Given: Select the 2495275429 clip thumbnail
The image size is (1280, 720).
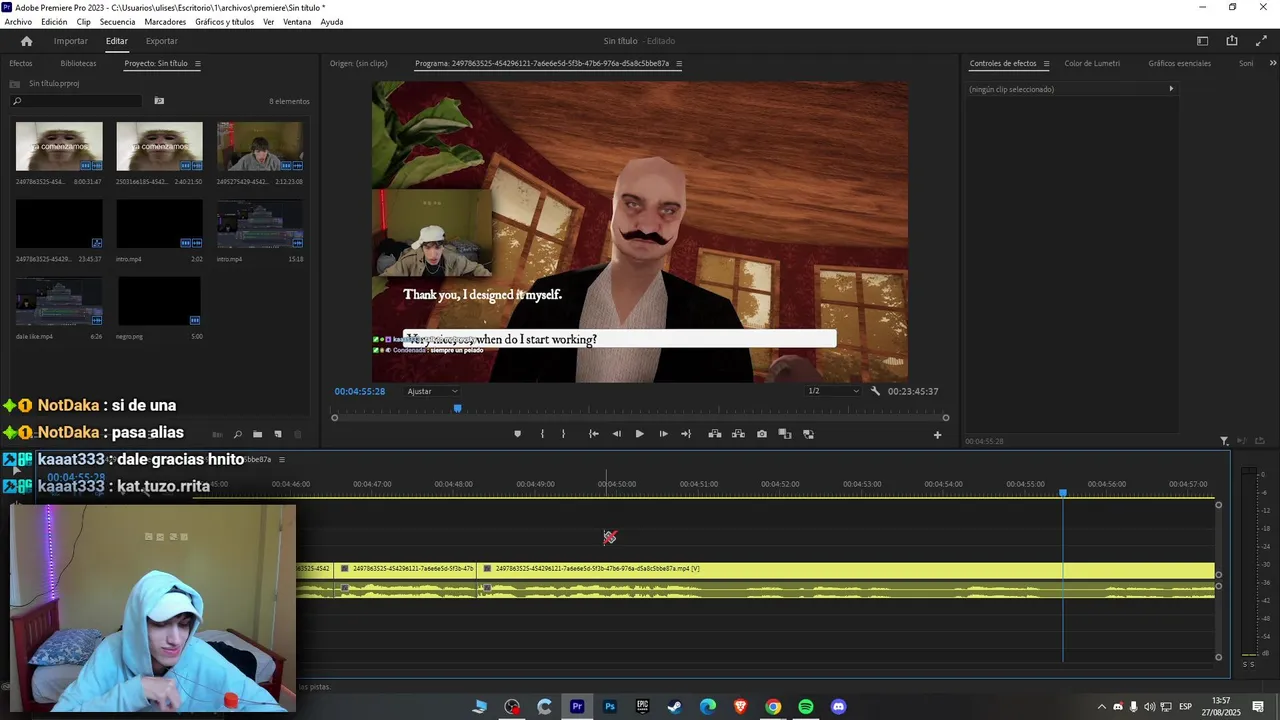Looking at the screenshot, I should (260, 147).
